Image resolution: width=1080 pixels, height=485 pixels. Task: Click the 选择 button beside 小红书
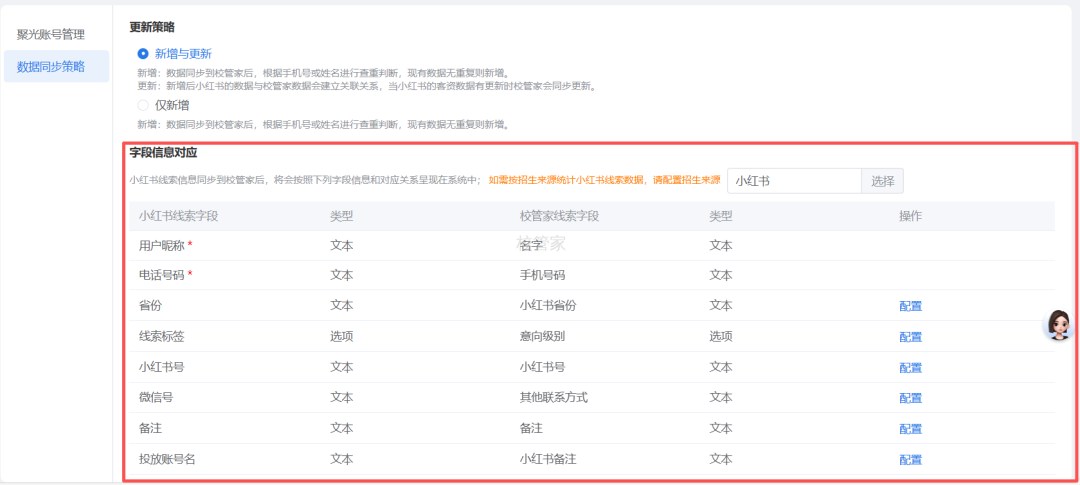pyautogui.click(x=883, y=181)
